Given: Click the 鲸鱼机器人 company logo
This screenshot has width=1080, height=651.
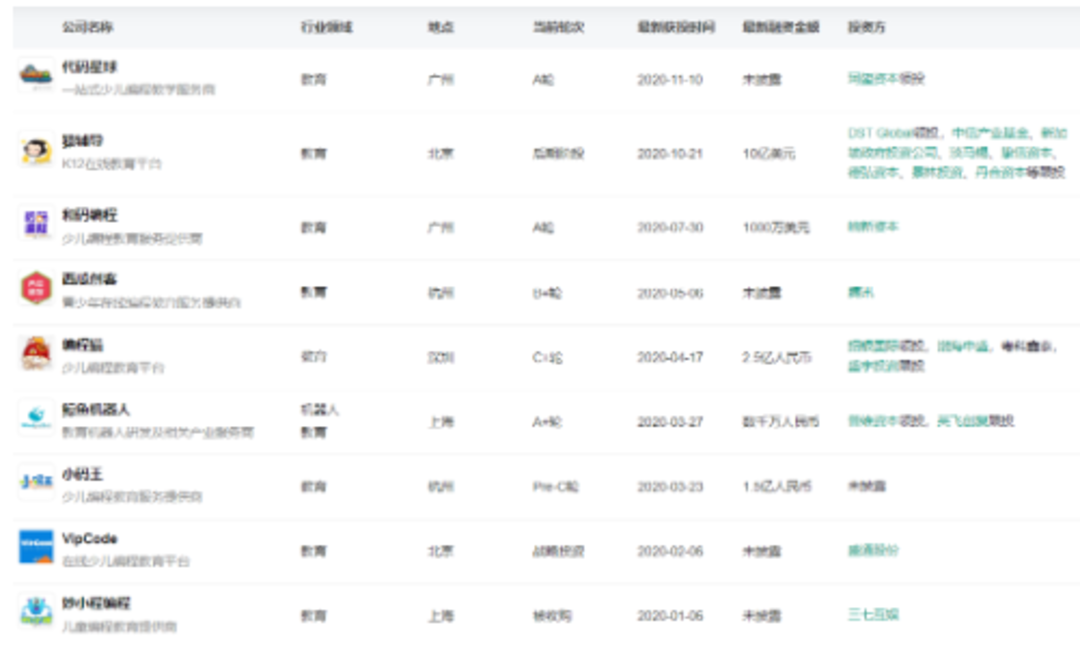Looking at the screenshot, I should coord(36,417).
